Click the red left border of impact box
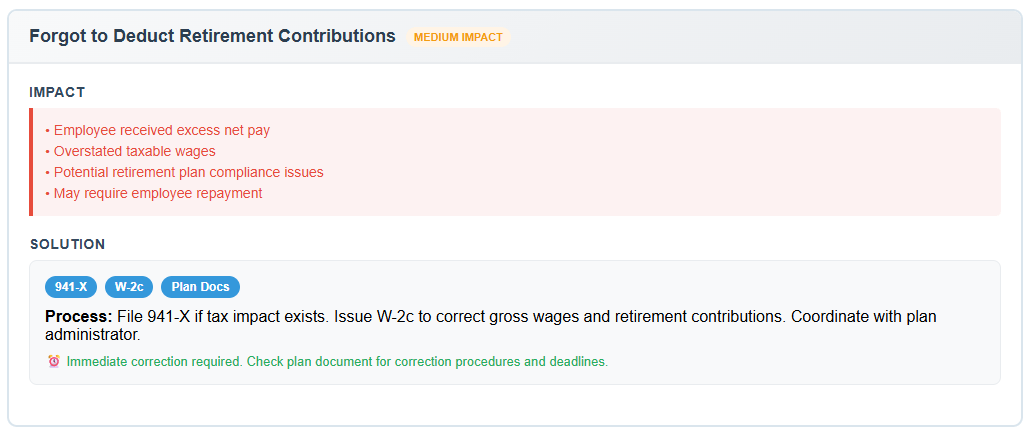The image size is (1034, 440). tap(31, 162)
